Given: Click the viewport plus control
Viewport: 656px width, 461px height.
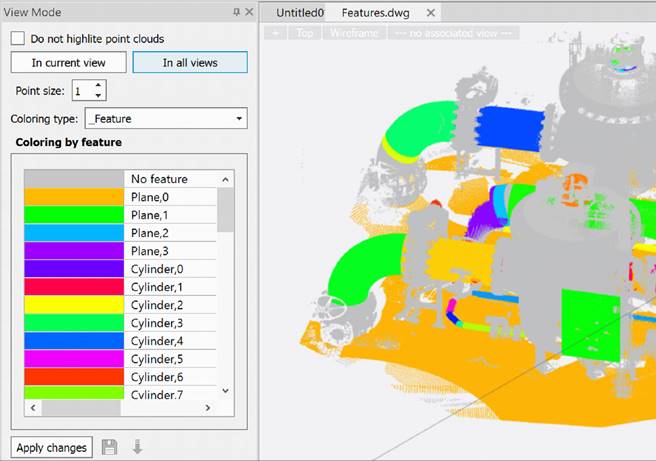Looking at the screenshot, I should (275, 33).
